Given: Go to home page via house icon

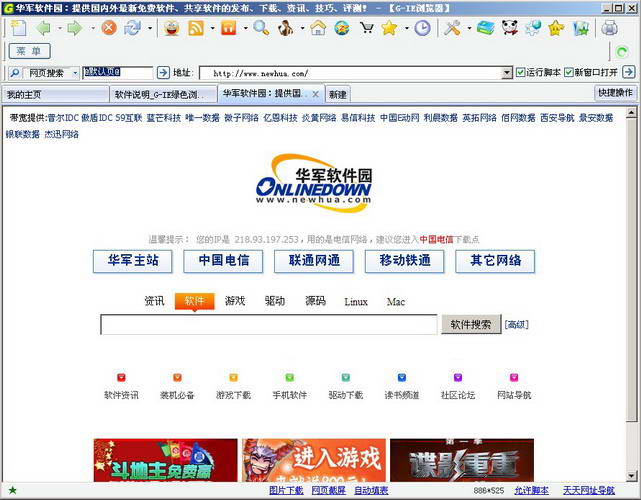Looking at the screenshot, I should (x=318, y=28).
